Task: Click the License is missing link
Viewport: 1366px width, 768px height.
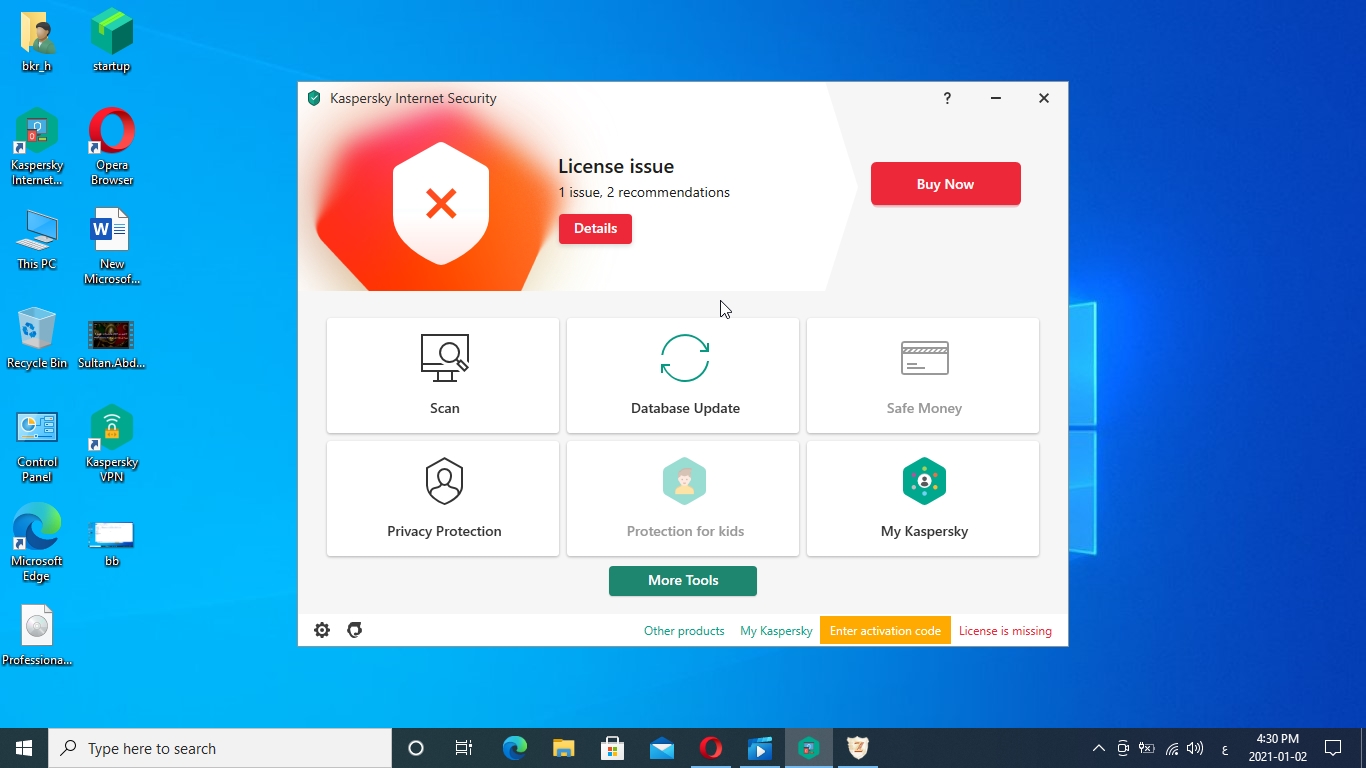Action: point(1005,631)
